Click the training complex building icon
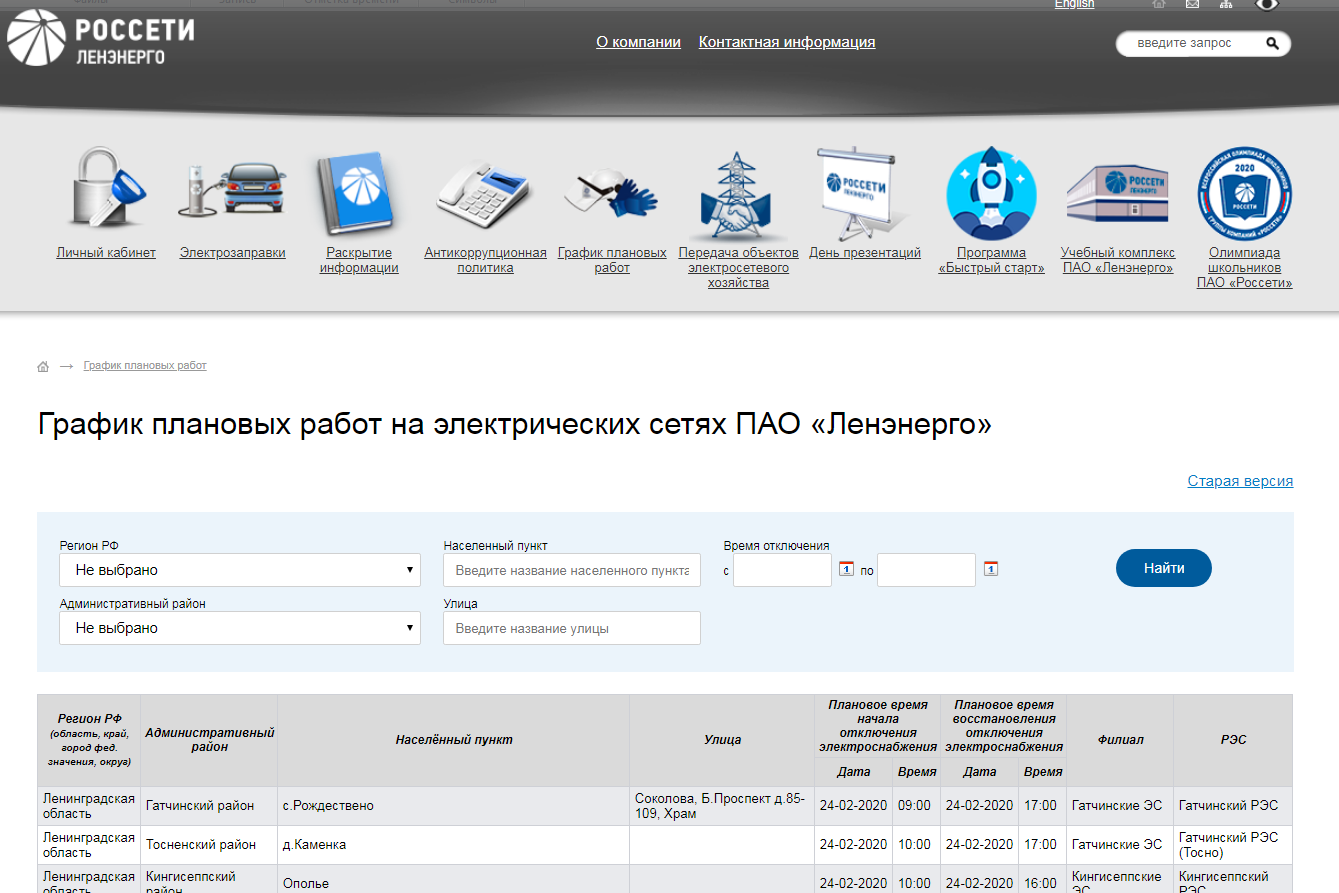 pyautogui.click(x=1117, y=192)
